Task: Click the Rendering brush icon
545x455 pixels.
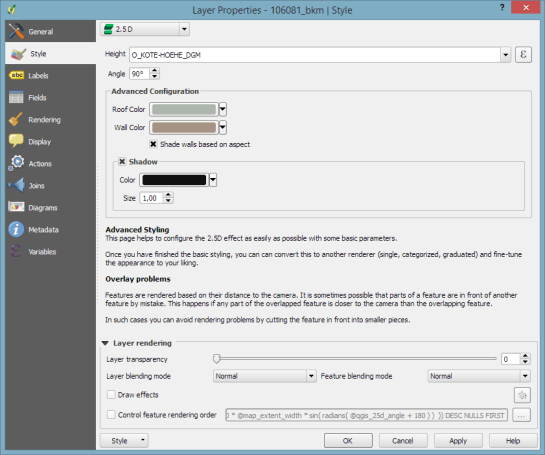Action: [x=16, y=119]
